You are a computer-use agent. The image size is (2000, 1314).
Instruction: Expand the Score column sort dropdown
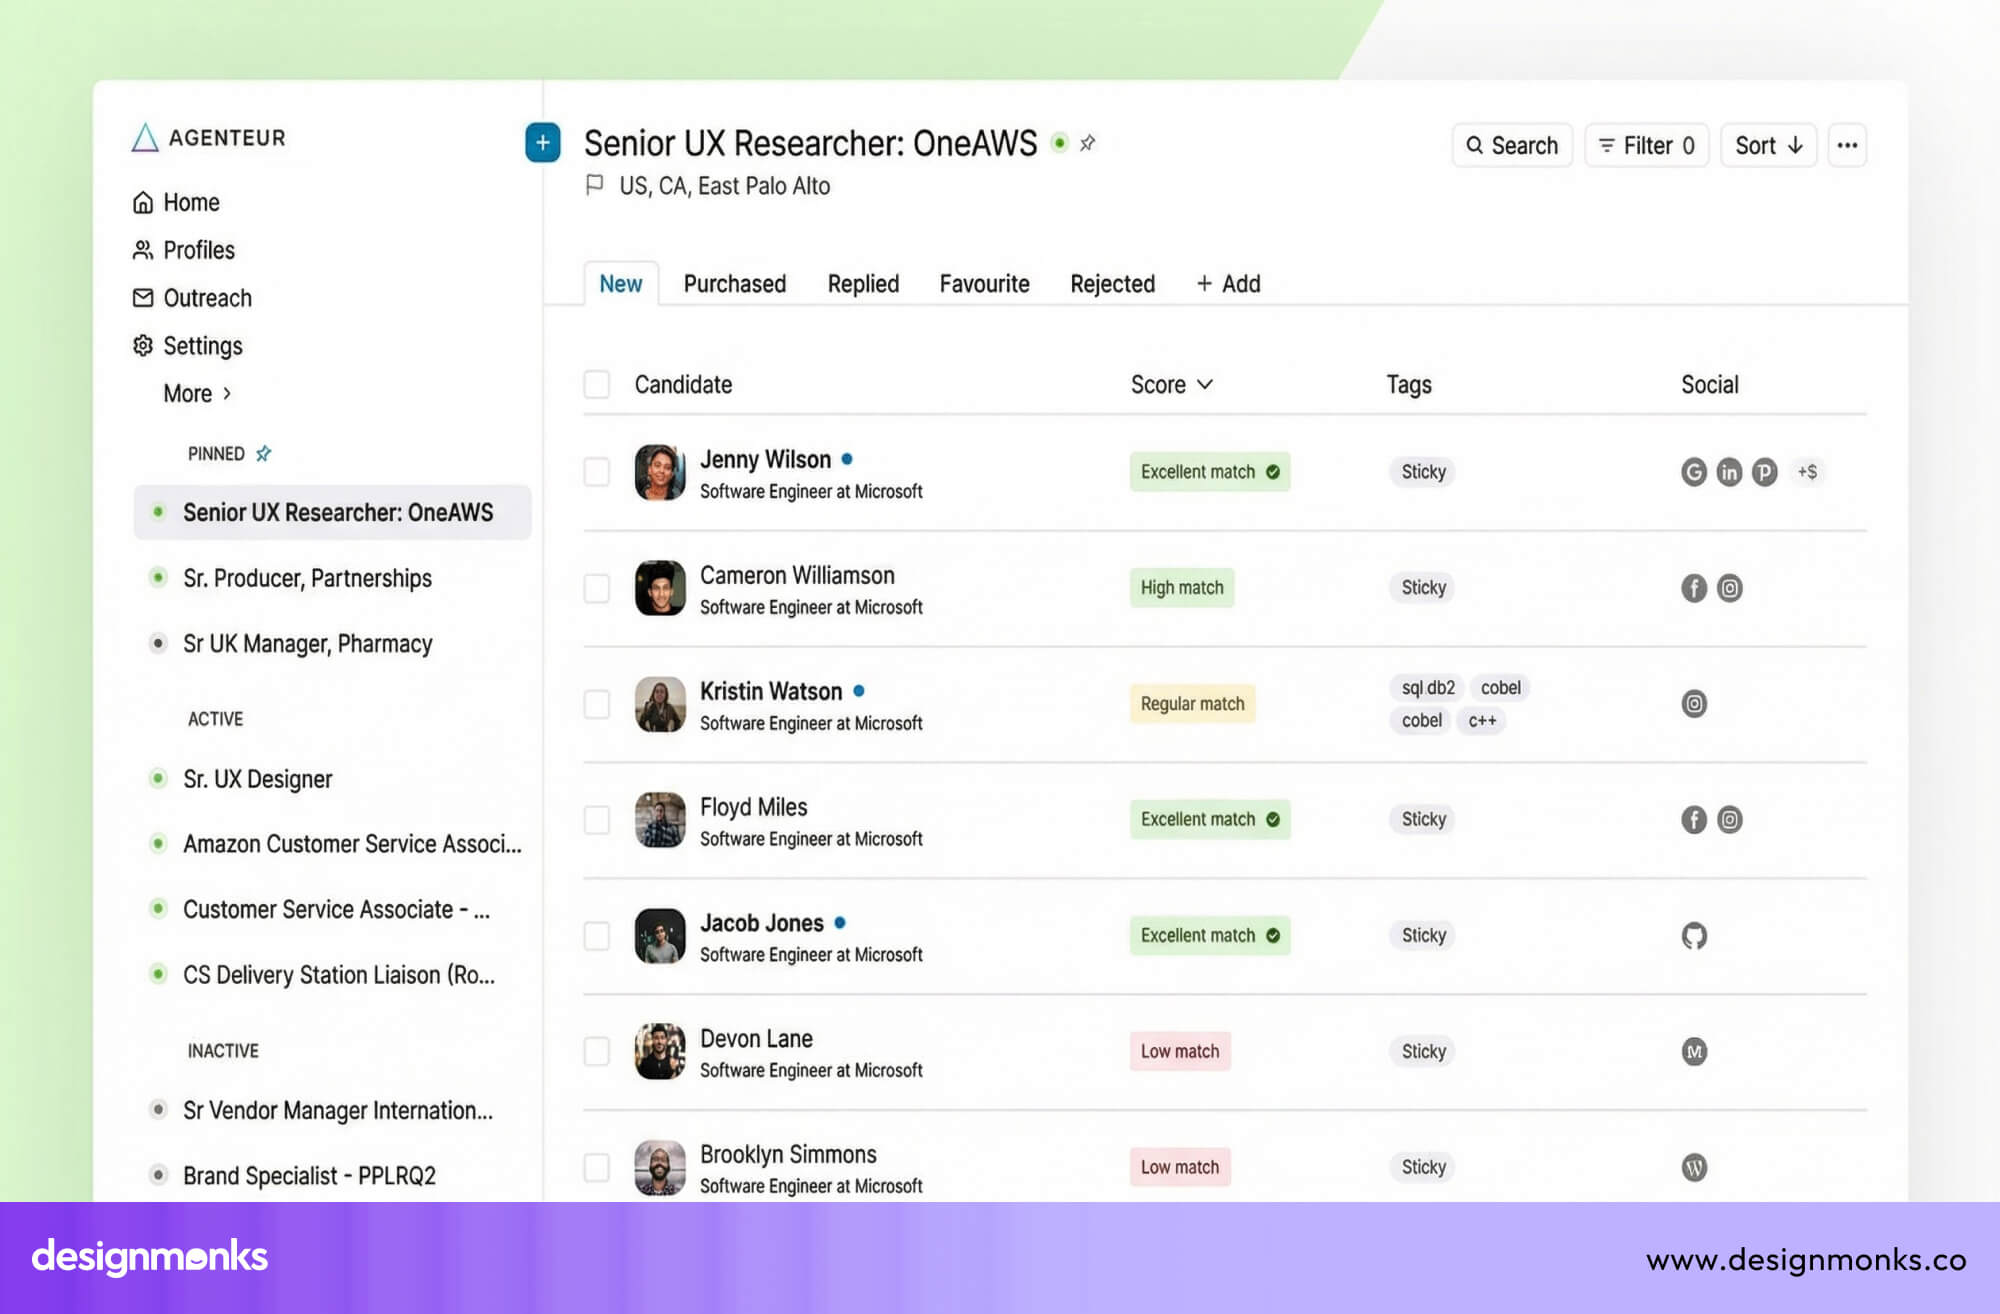1205,384
